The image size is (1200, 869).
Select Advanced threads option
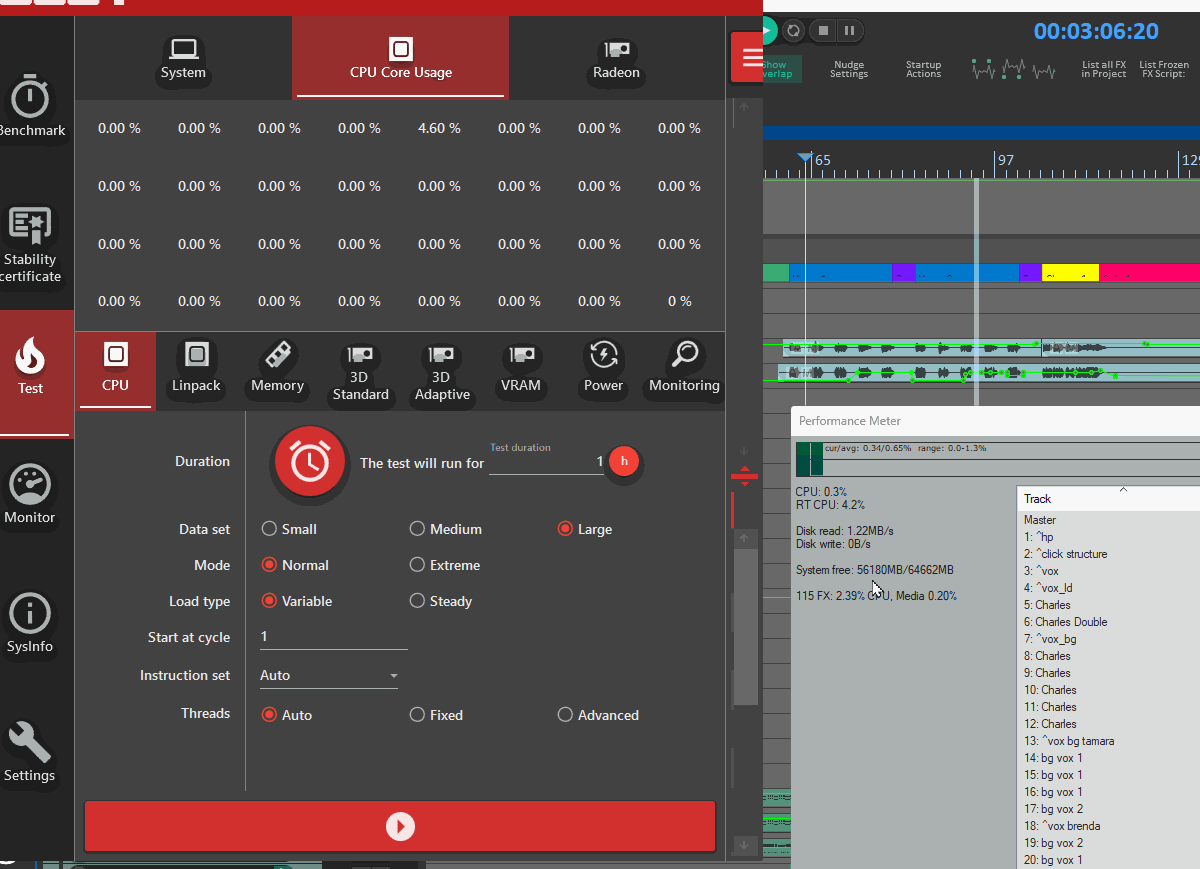[598, 715]
